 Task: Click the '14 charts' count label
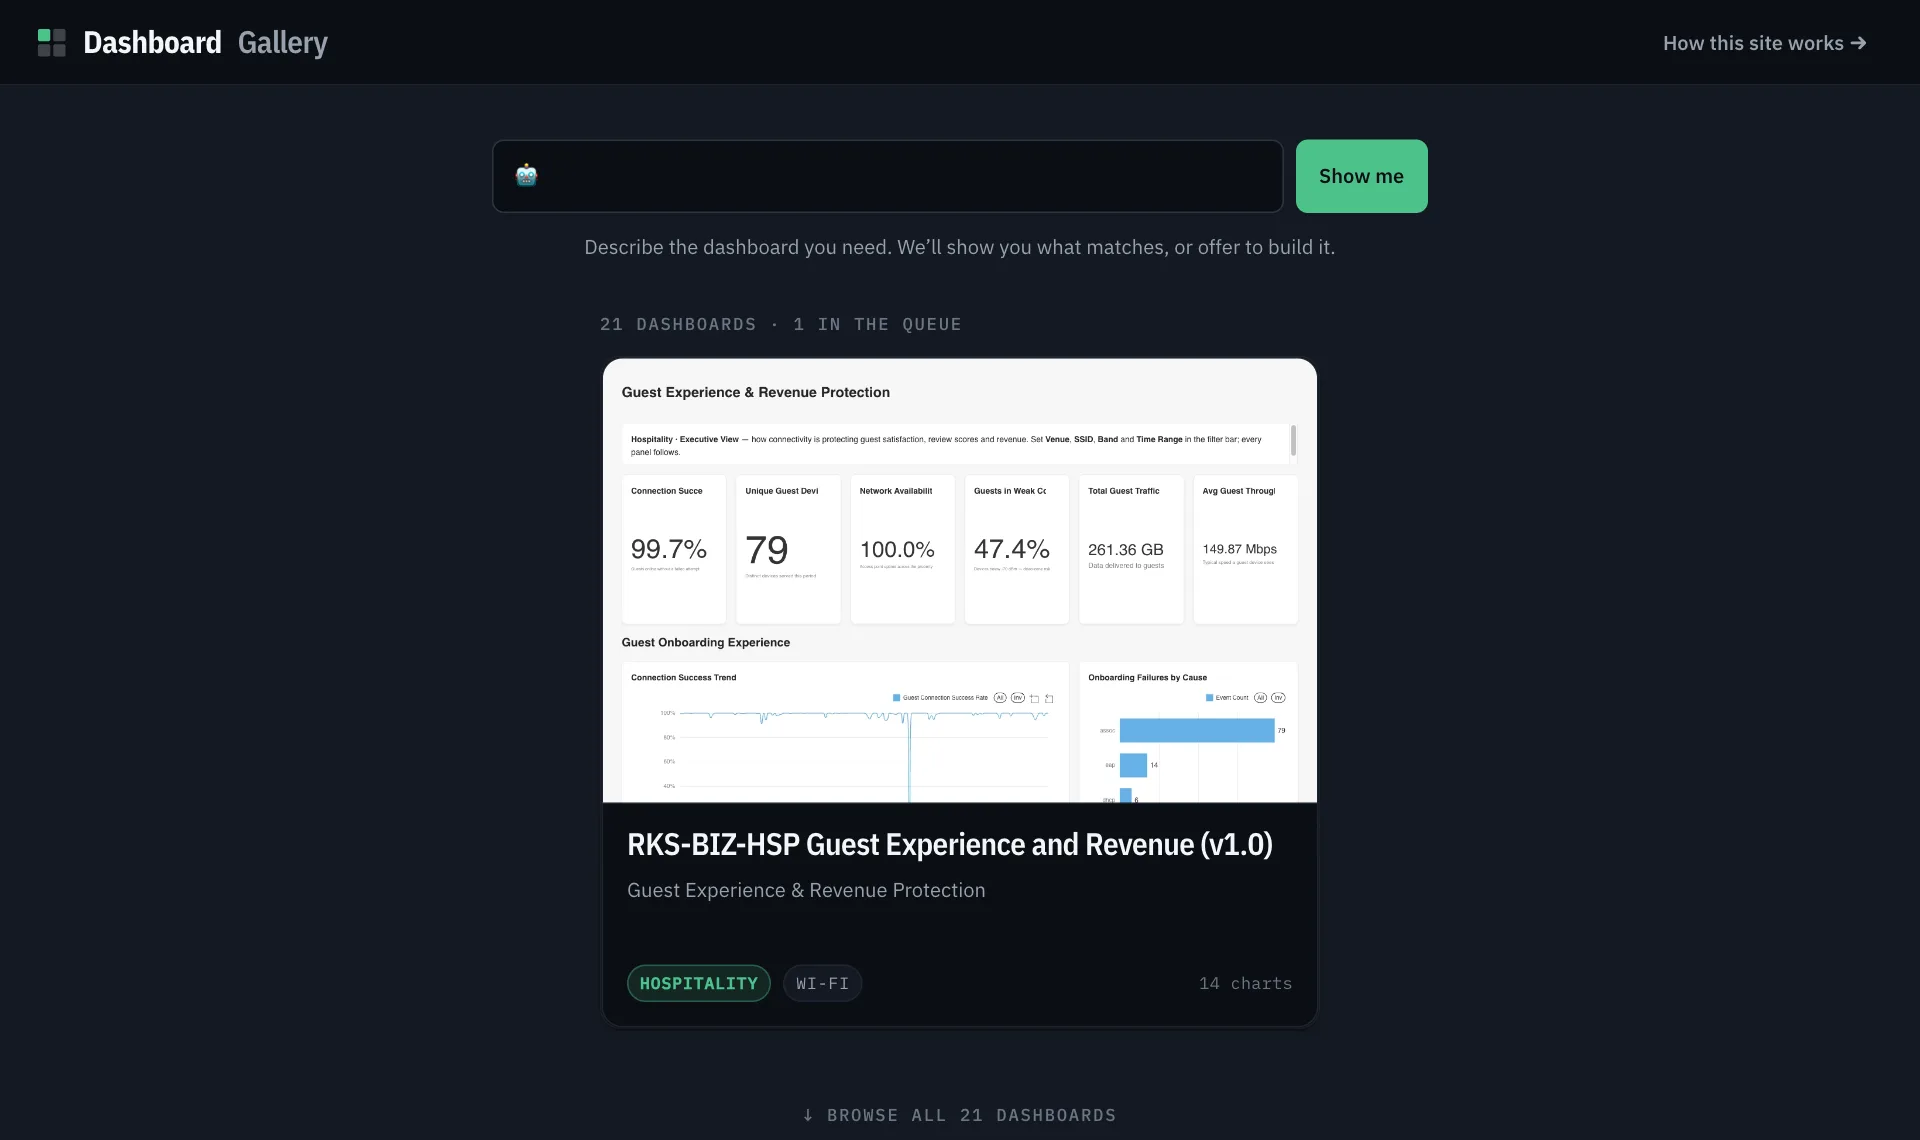(1245, 983)
